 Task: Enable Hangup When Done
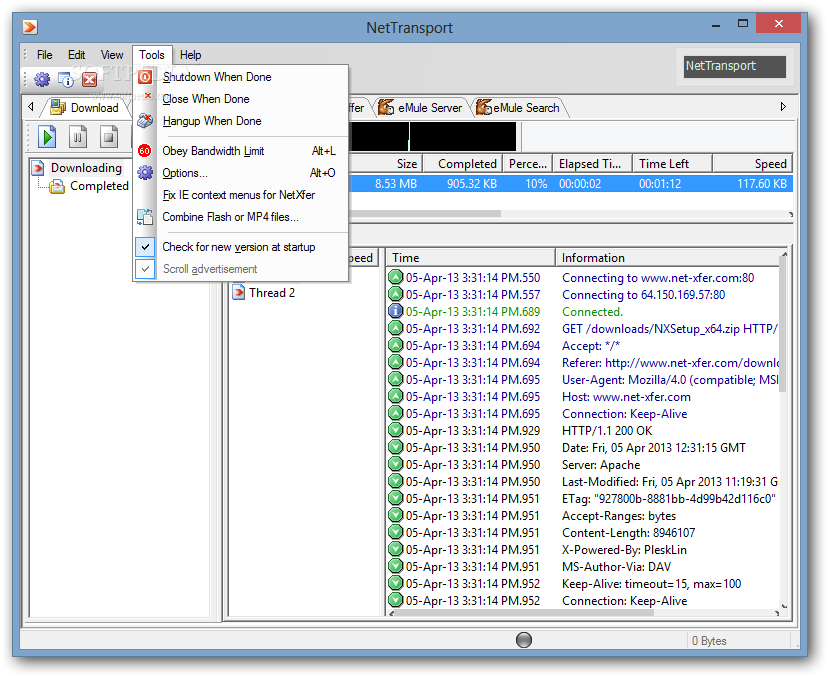pyautogui.click(x=240, y=121)
